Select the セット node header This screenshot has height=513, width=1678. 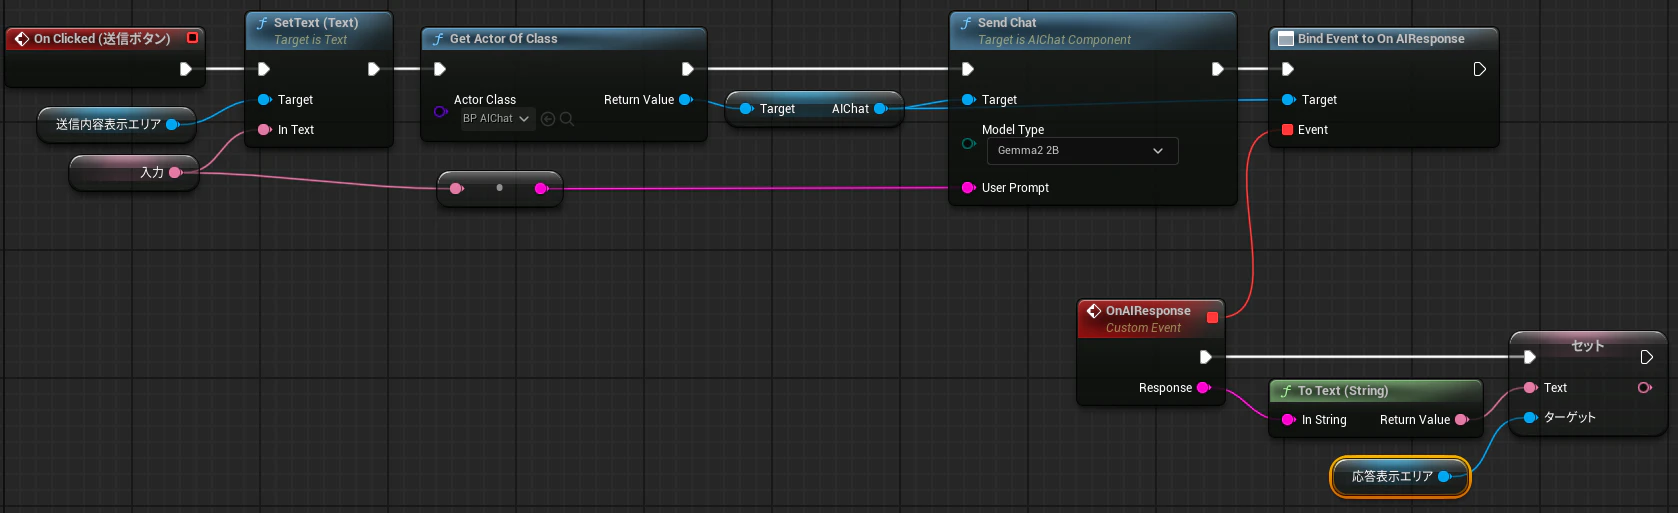point(1587,345)
